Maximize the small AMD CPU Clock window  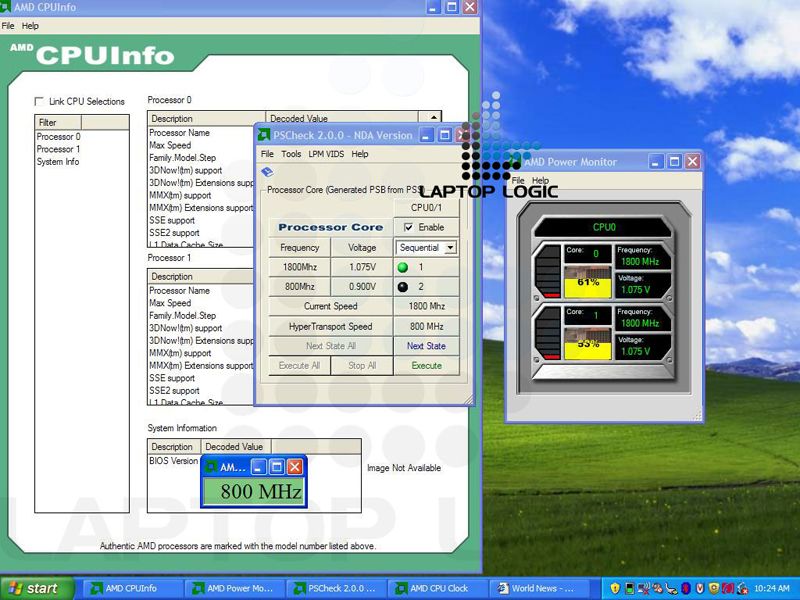tap(277, 467)
